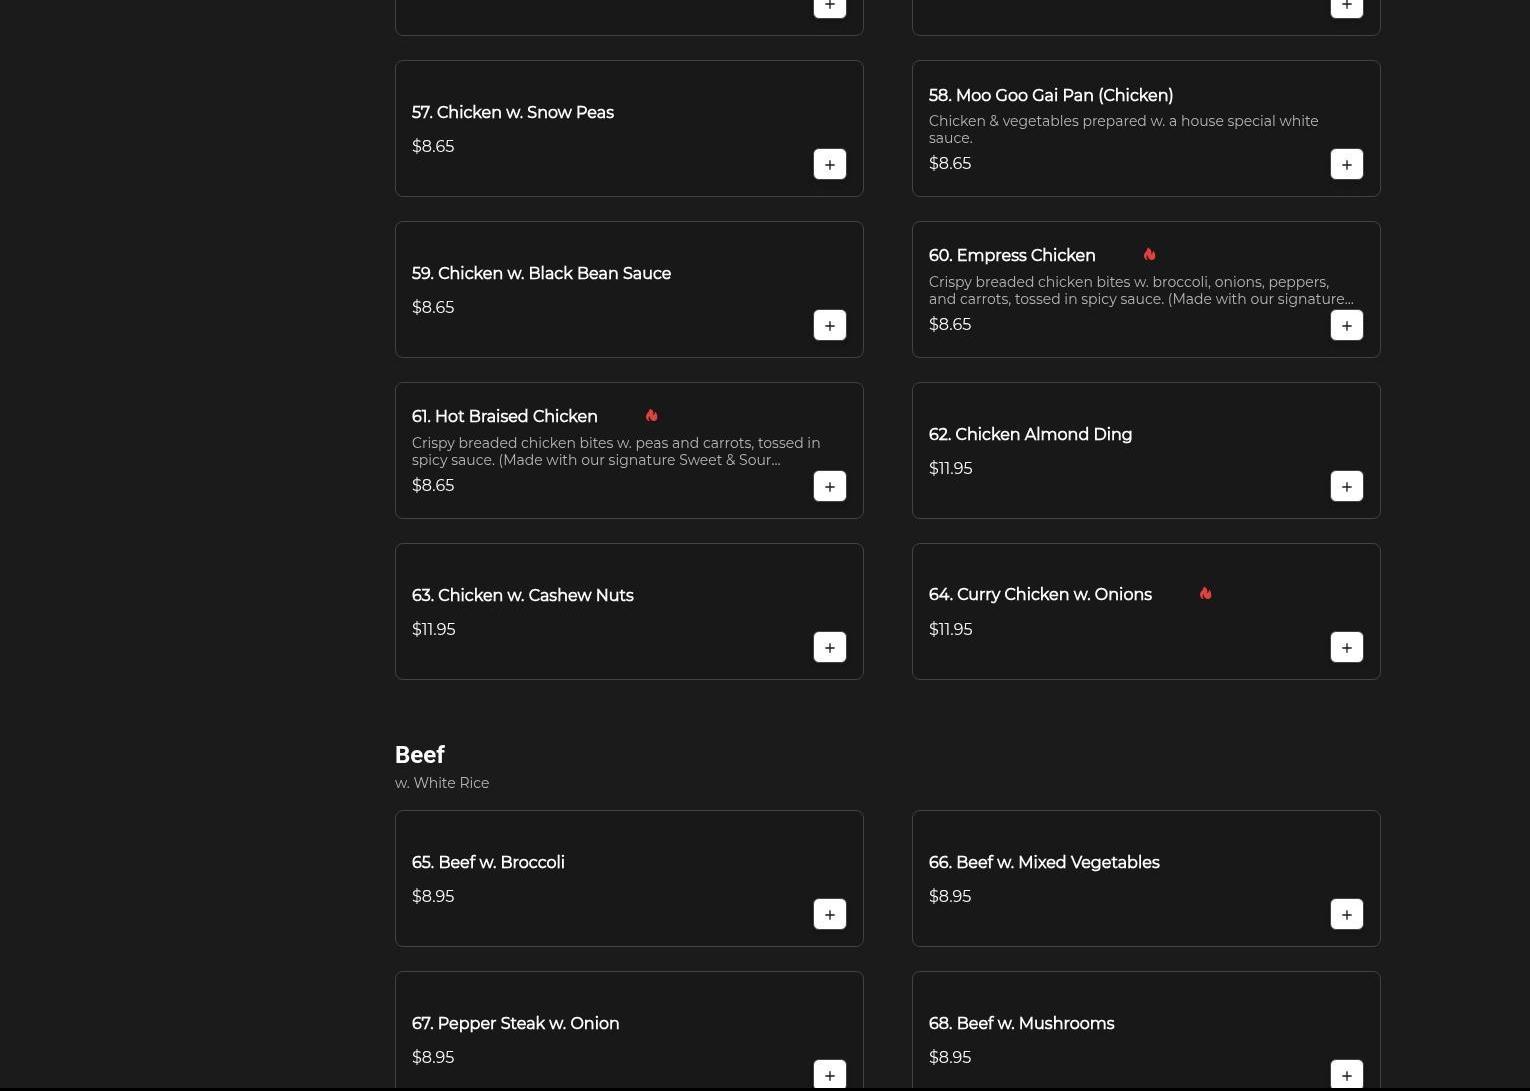Viewport: 1530px width, 1091px height.
Task: Add Moo Goo Gai Pan using plus button
Action: 1346,164
